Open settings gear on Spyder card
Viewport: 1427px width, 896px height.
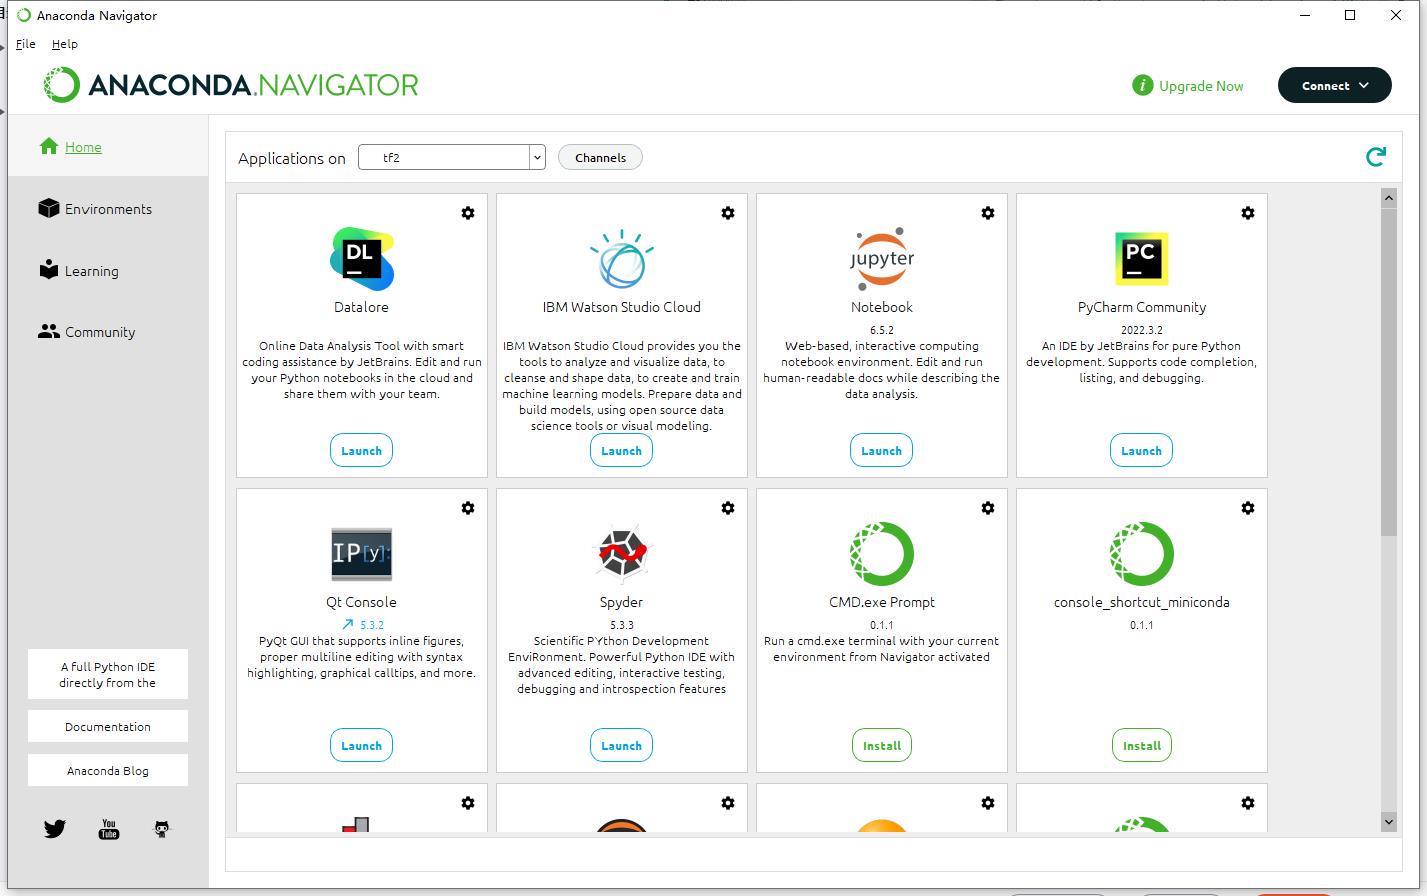click(728, 508)
